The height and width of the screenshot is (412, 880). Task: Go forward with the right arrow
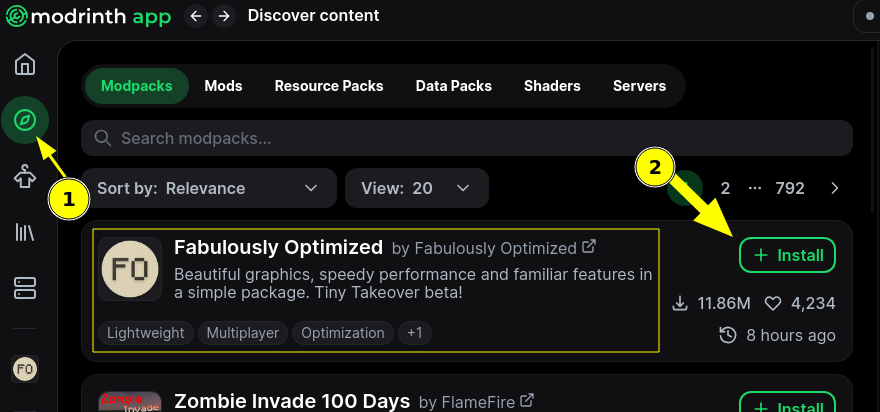coord(224,16)
